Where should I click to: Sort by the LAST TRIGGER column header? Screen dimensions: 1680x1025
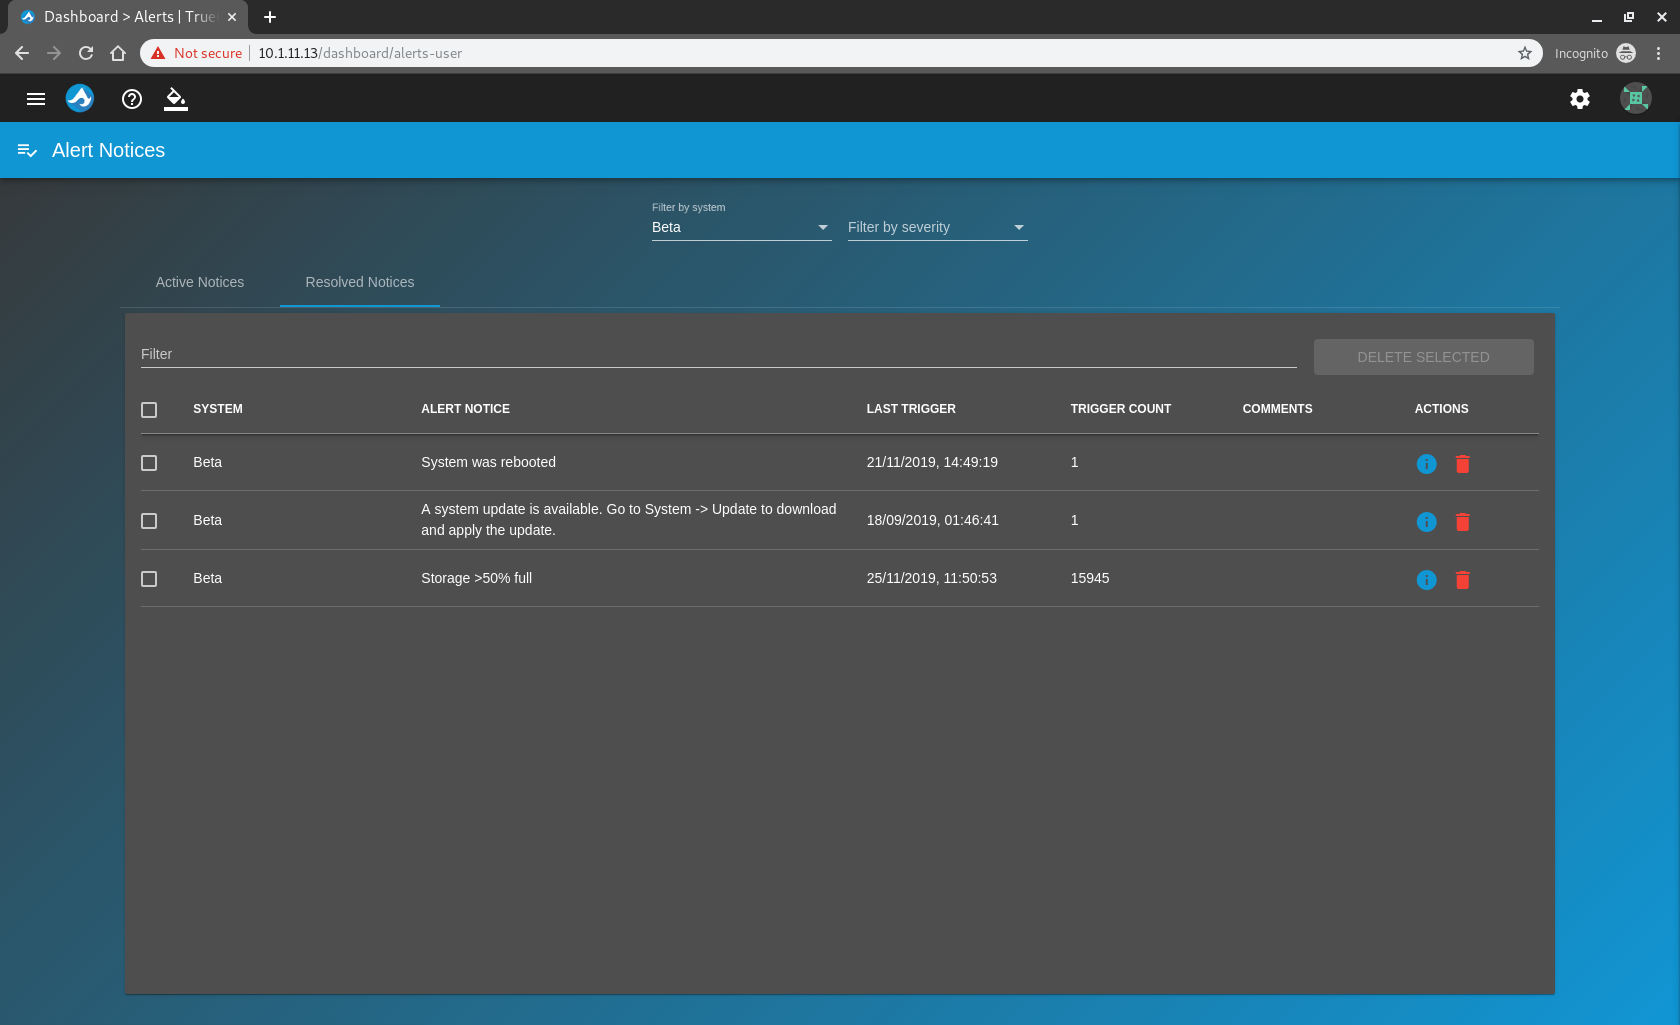point(911,409)
